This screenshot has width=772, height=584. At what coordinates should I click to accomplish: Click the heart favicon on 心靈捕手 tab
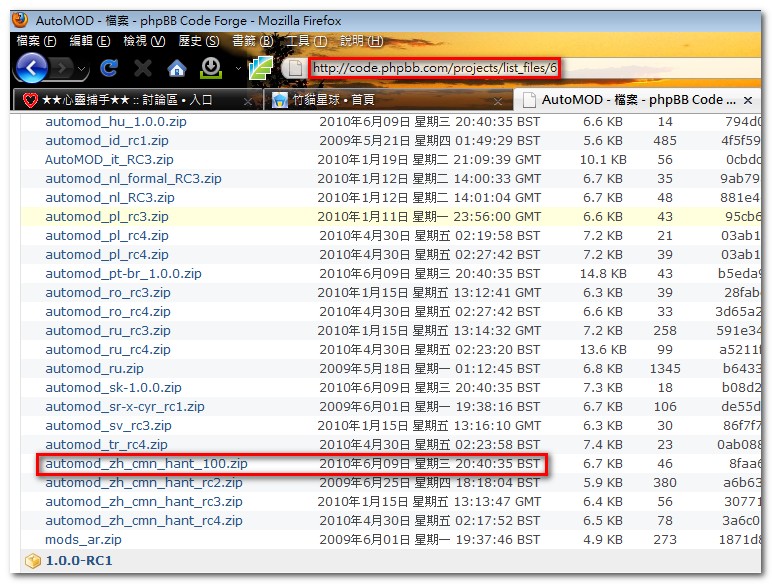coord(30,100)
